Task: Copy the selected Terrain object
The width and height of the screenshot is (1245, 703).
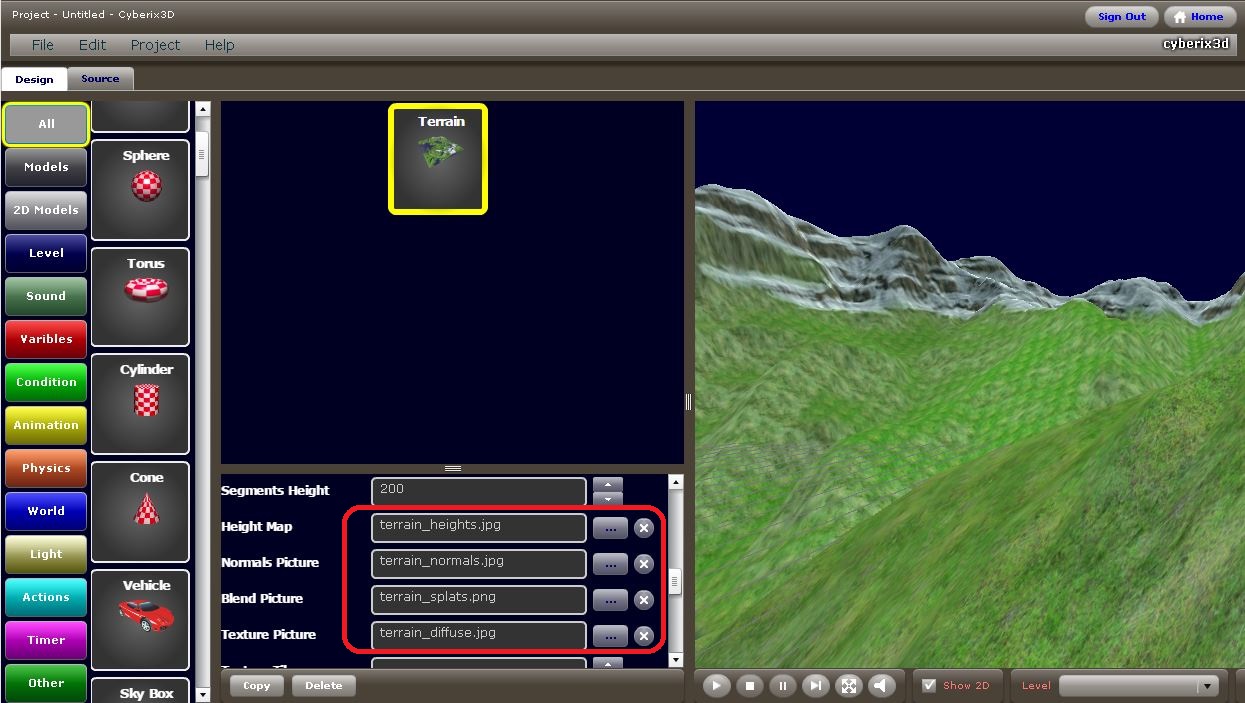Action: 257,685
